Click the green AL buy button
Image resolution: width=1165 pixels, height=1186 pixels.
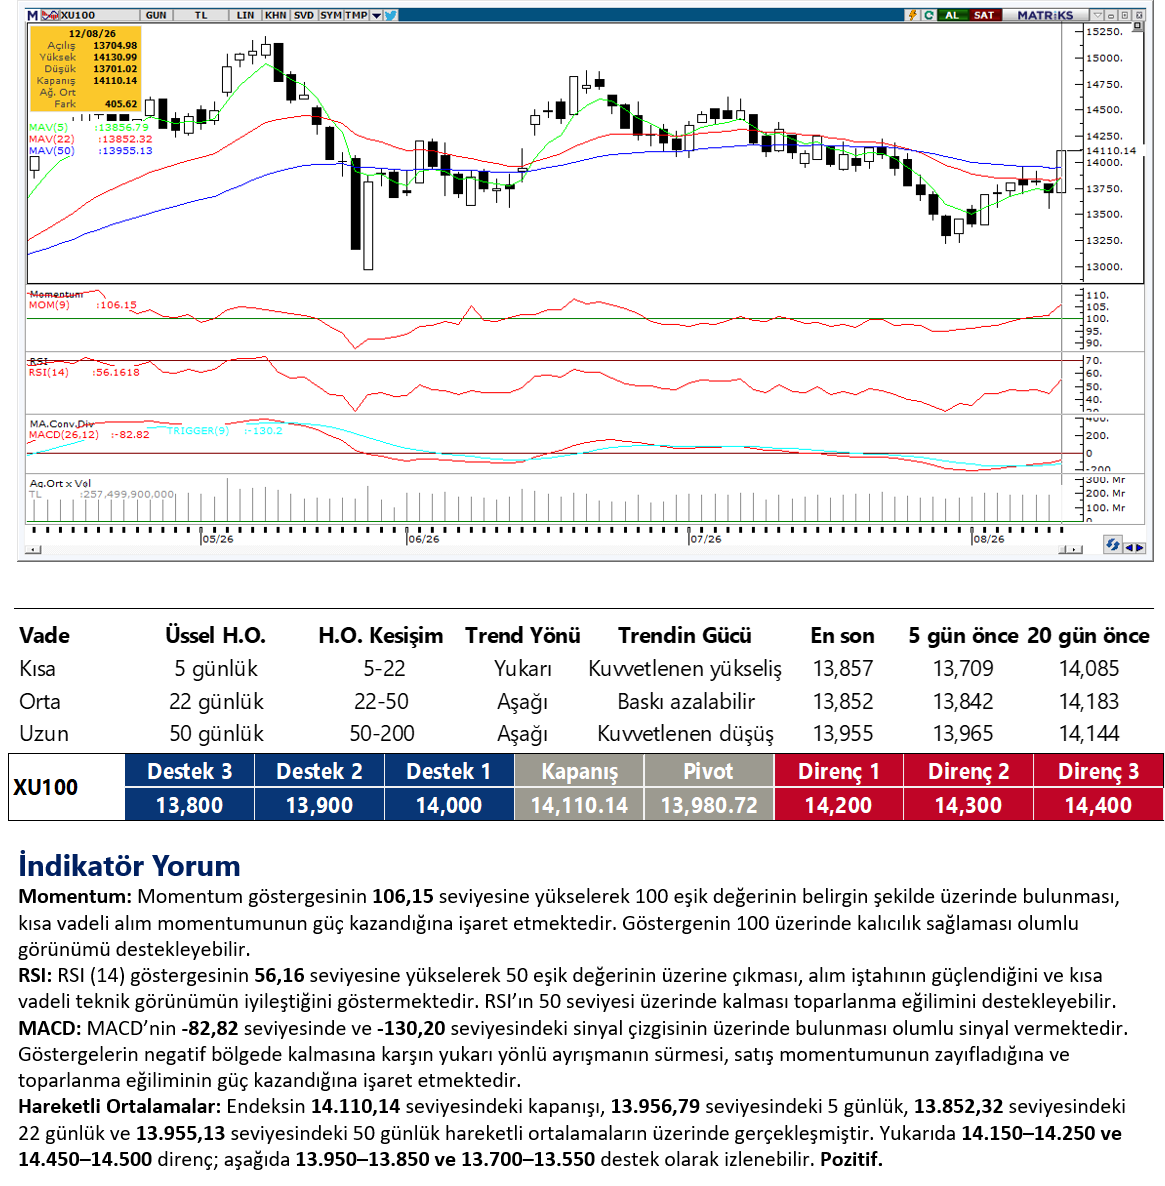tap(952, 15)
